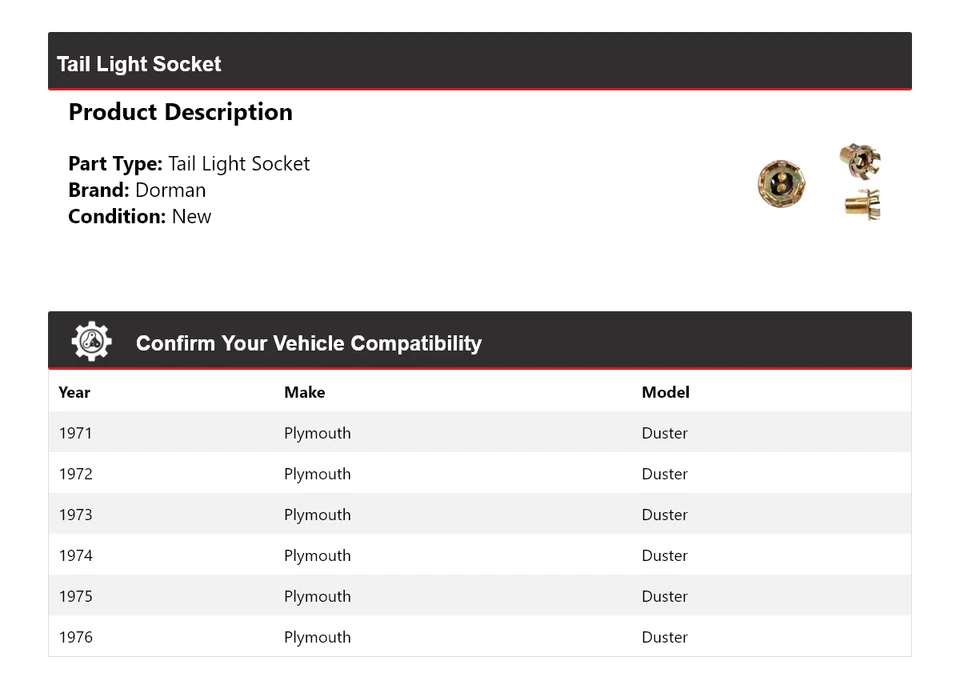Image resolution: width=960 pixels, height=689 pixels.
Task: Select the 1971 Plymouth Duster row
Action: pos(479,433)
